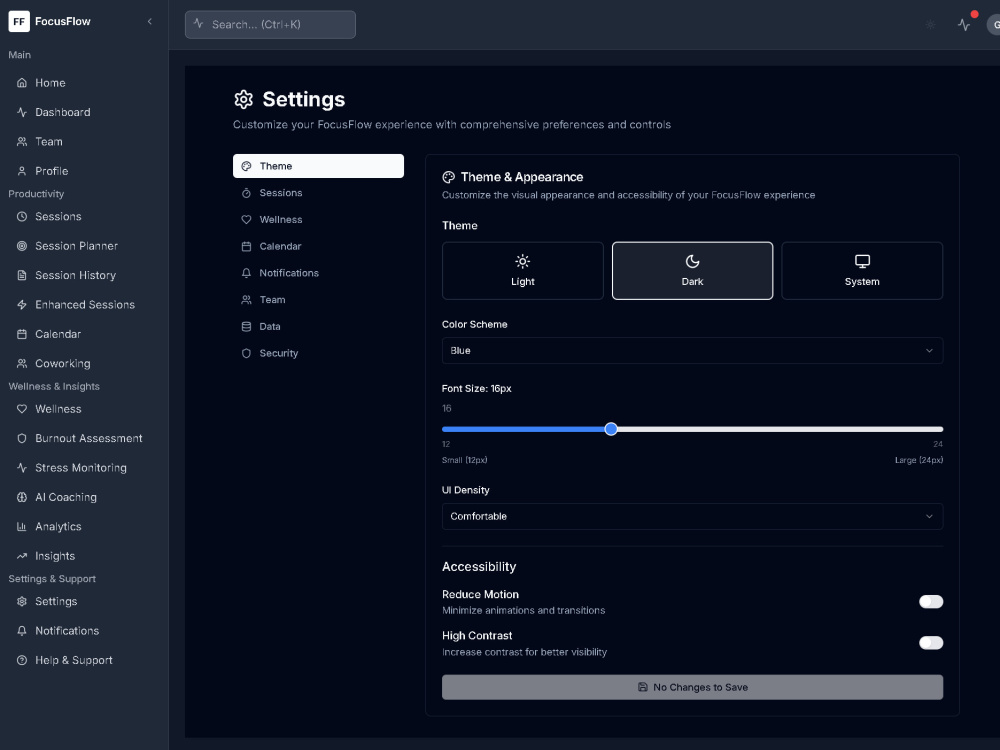Click the Insights trending arrow icon

pos(22,555)
